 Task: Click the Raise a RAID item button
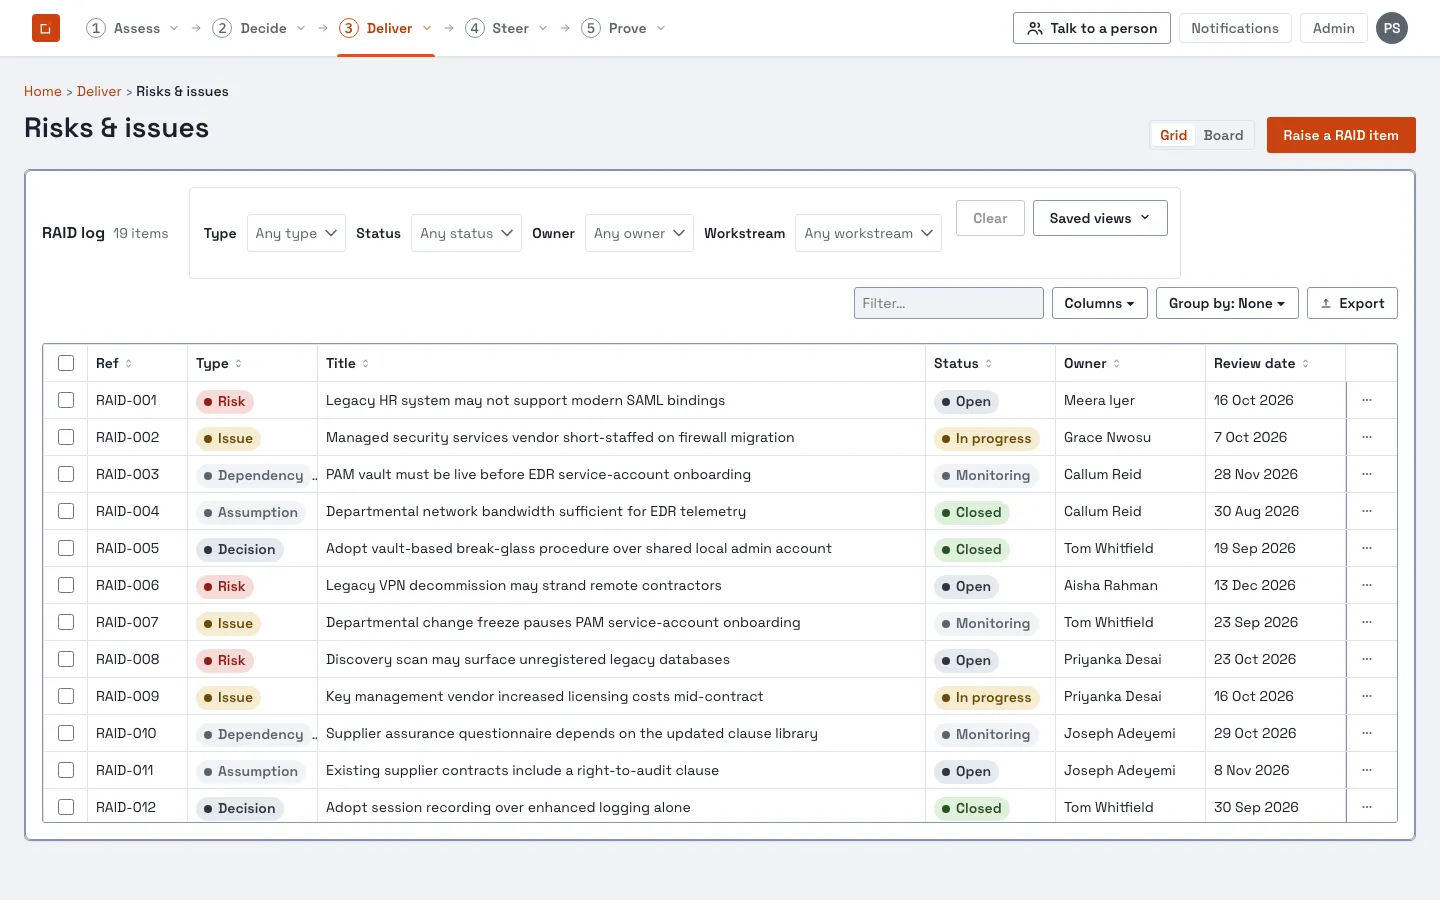coord(1341,135)
